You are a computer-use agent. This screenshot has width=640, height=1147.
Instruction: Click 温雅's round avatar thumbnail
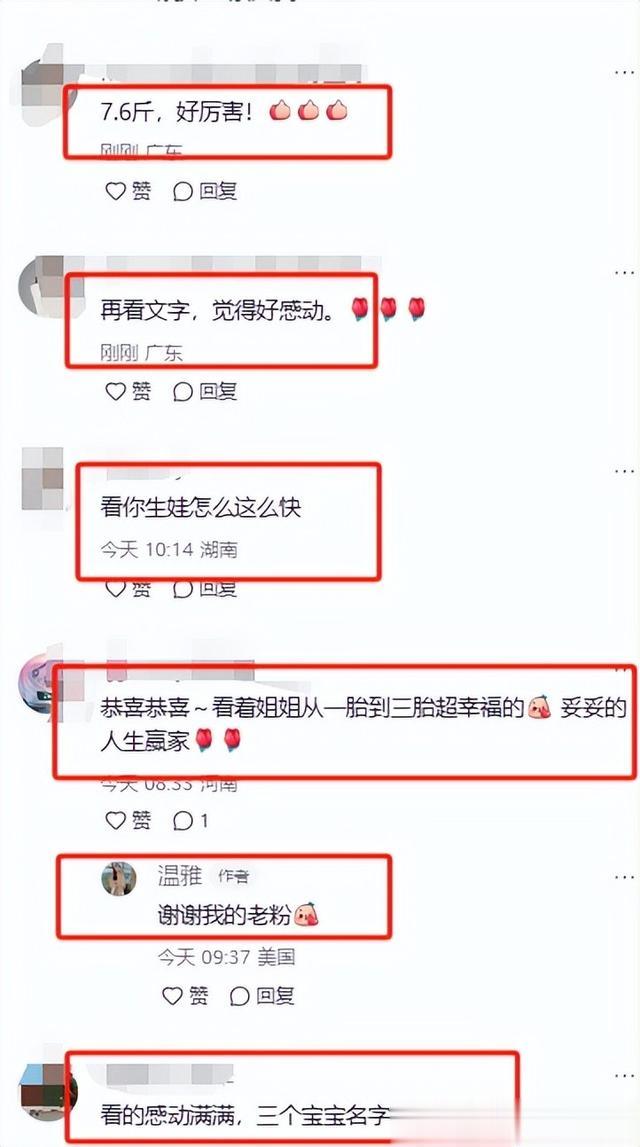[x=118, y=879]
